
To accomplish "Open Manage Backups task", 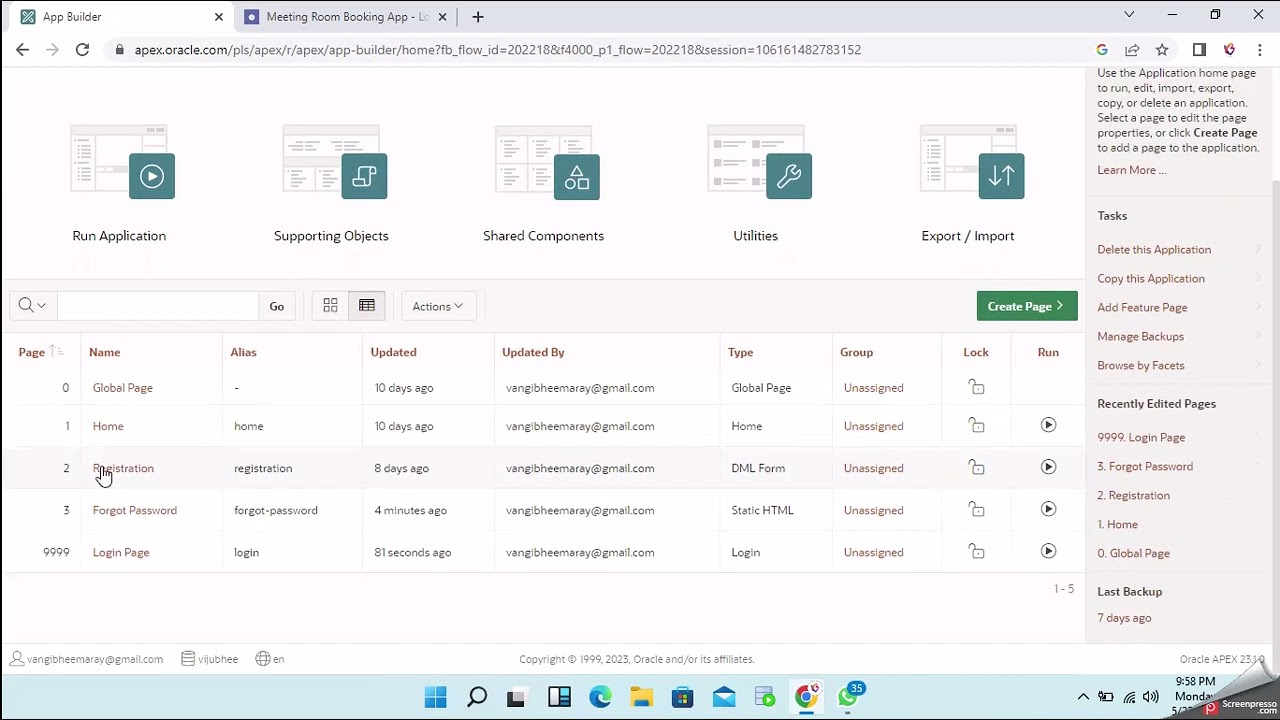I will [x=1140, y=336].
